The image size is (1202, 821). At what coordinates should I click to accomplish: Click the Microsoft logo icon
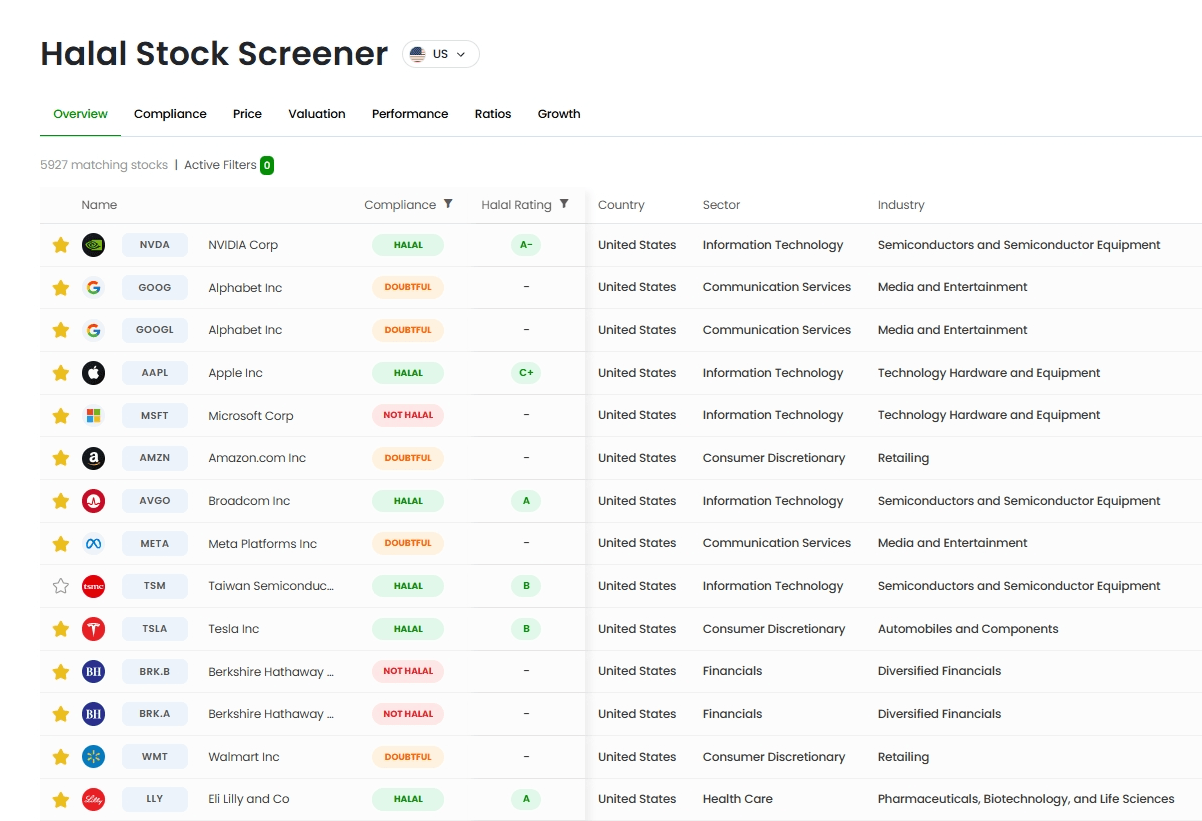93,415
